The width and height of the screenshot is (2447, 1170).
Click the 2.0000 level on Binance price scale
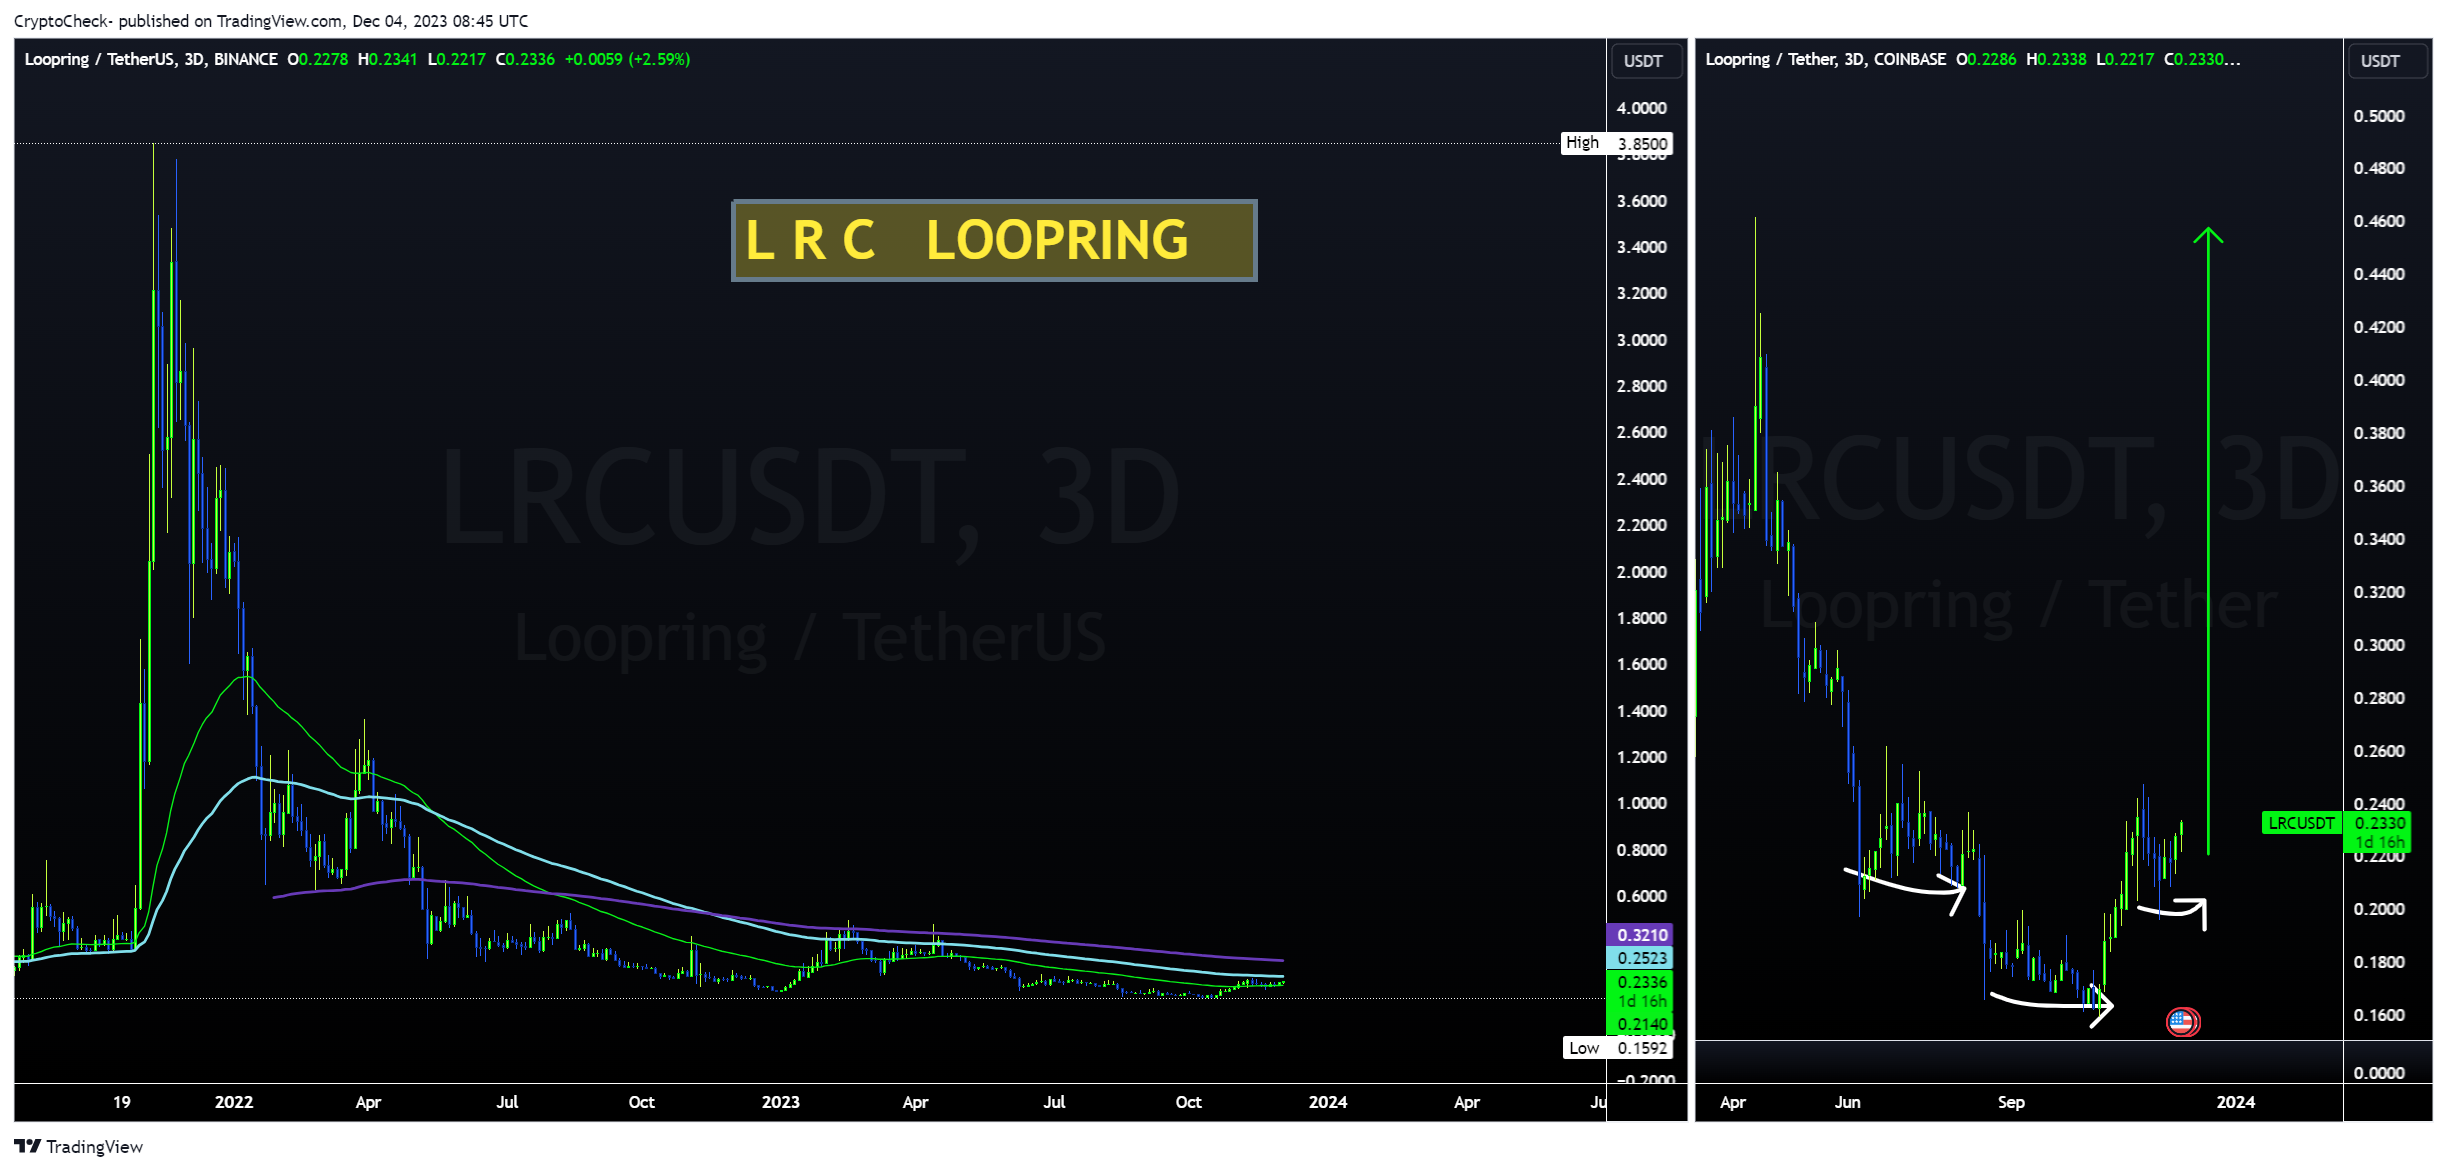click(1641, 572)
